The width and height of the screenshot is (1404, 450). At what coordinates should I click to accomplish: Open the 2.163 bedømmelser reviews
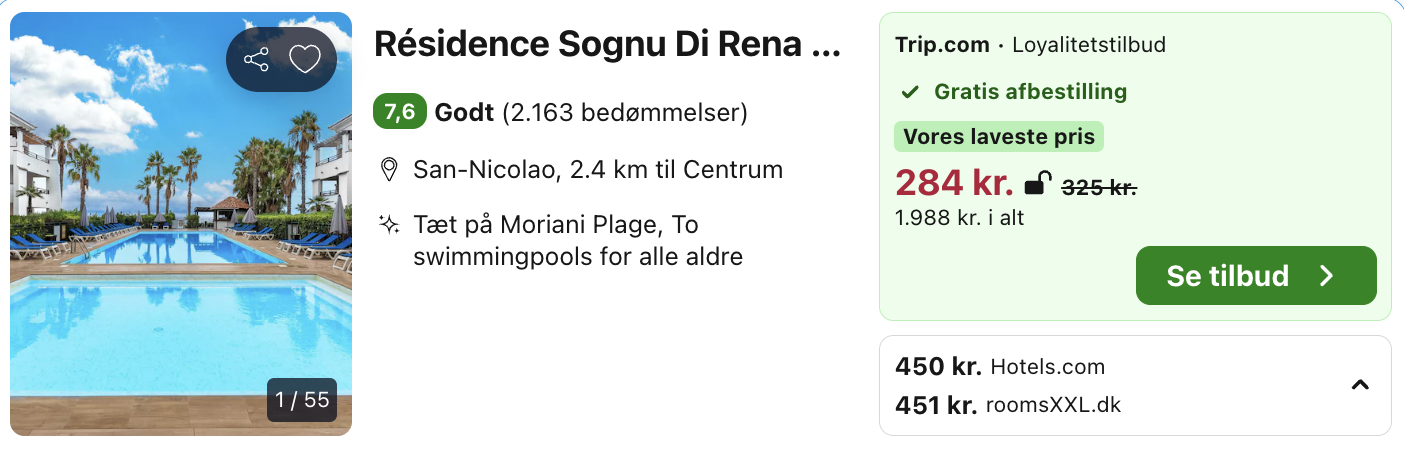[x=625, y=112]
